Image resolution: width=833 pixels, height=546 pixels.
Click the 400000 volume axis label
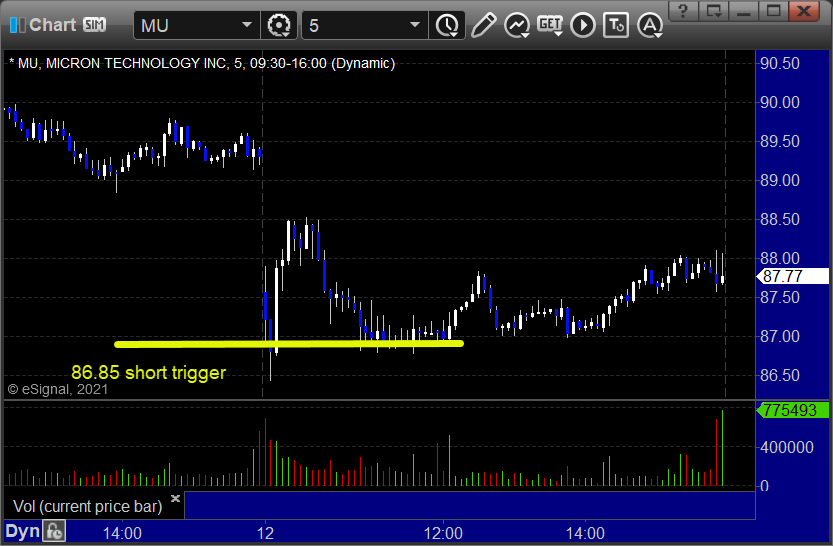coord(787,447)
